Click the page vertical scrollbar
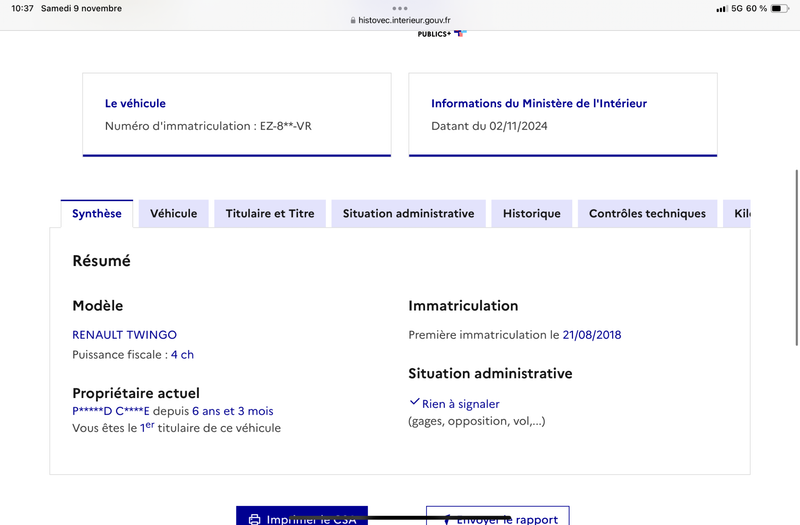800x525 pixels. pos(796,258)
